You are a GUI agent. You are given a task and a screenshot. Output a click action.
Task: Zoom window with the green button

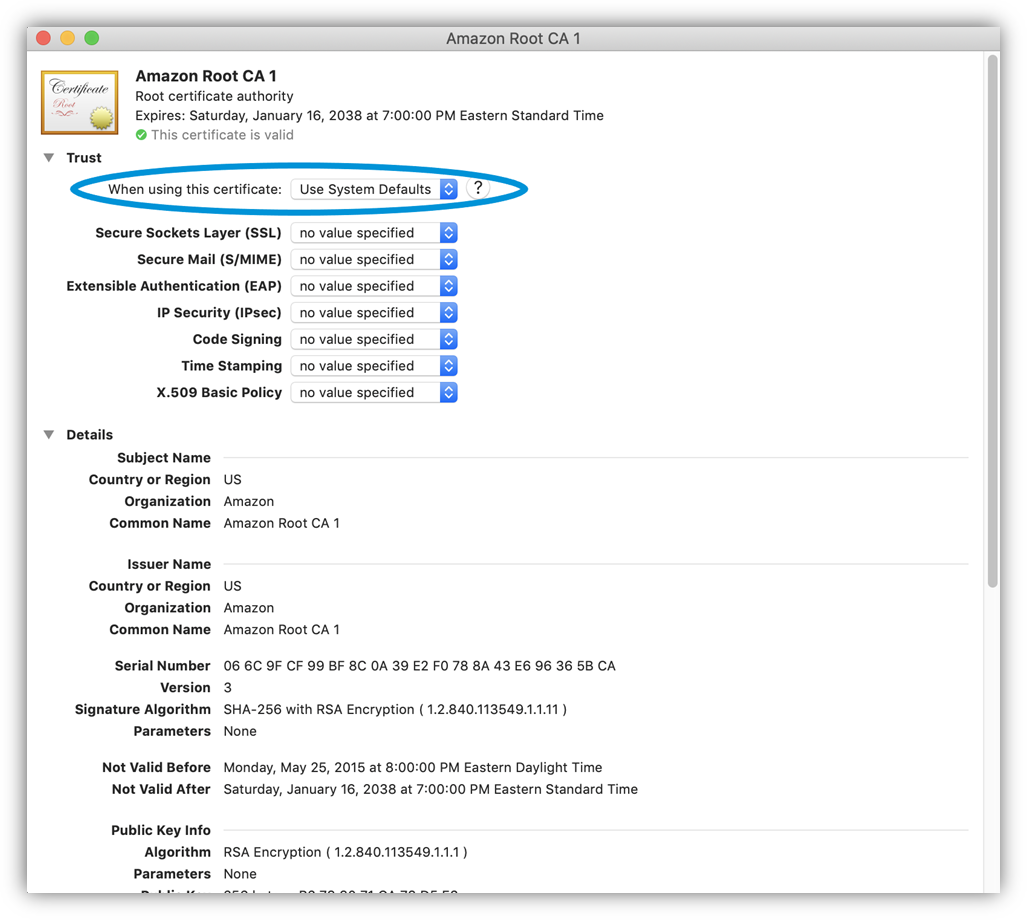coord(92,38)
